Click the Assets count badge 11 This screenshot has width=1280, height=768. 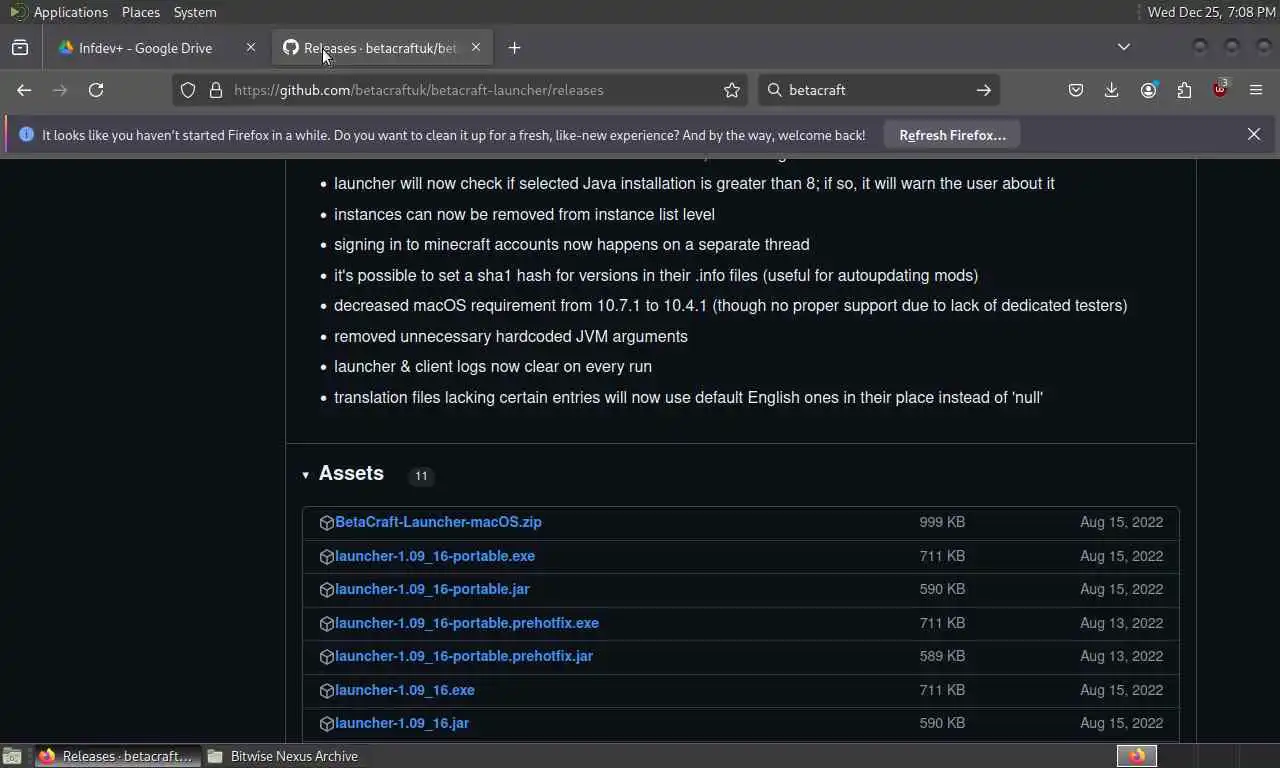[x=421, y=476]
